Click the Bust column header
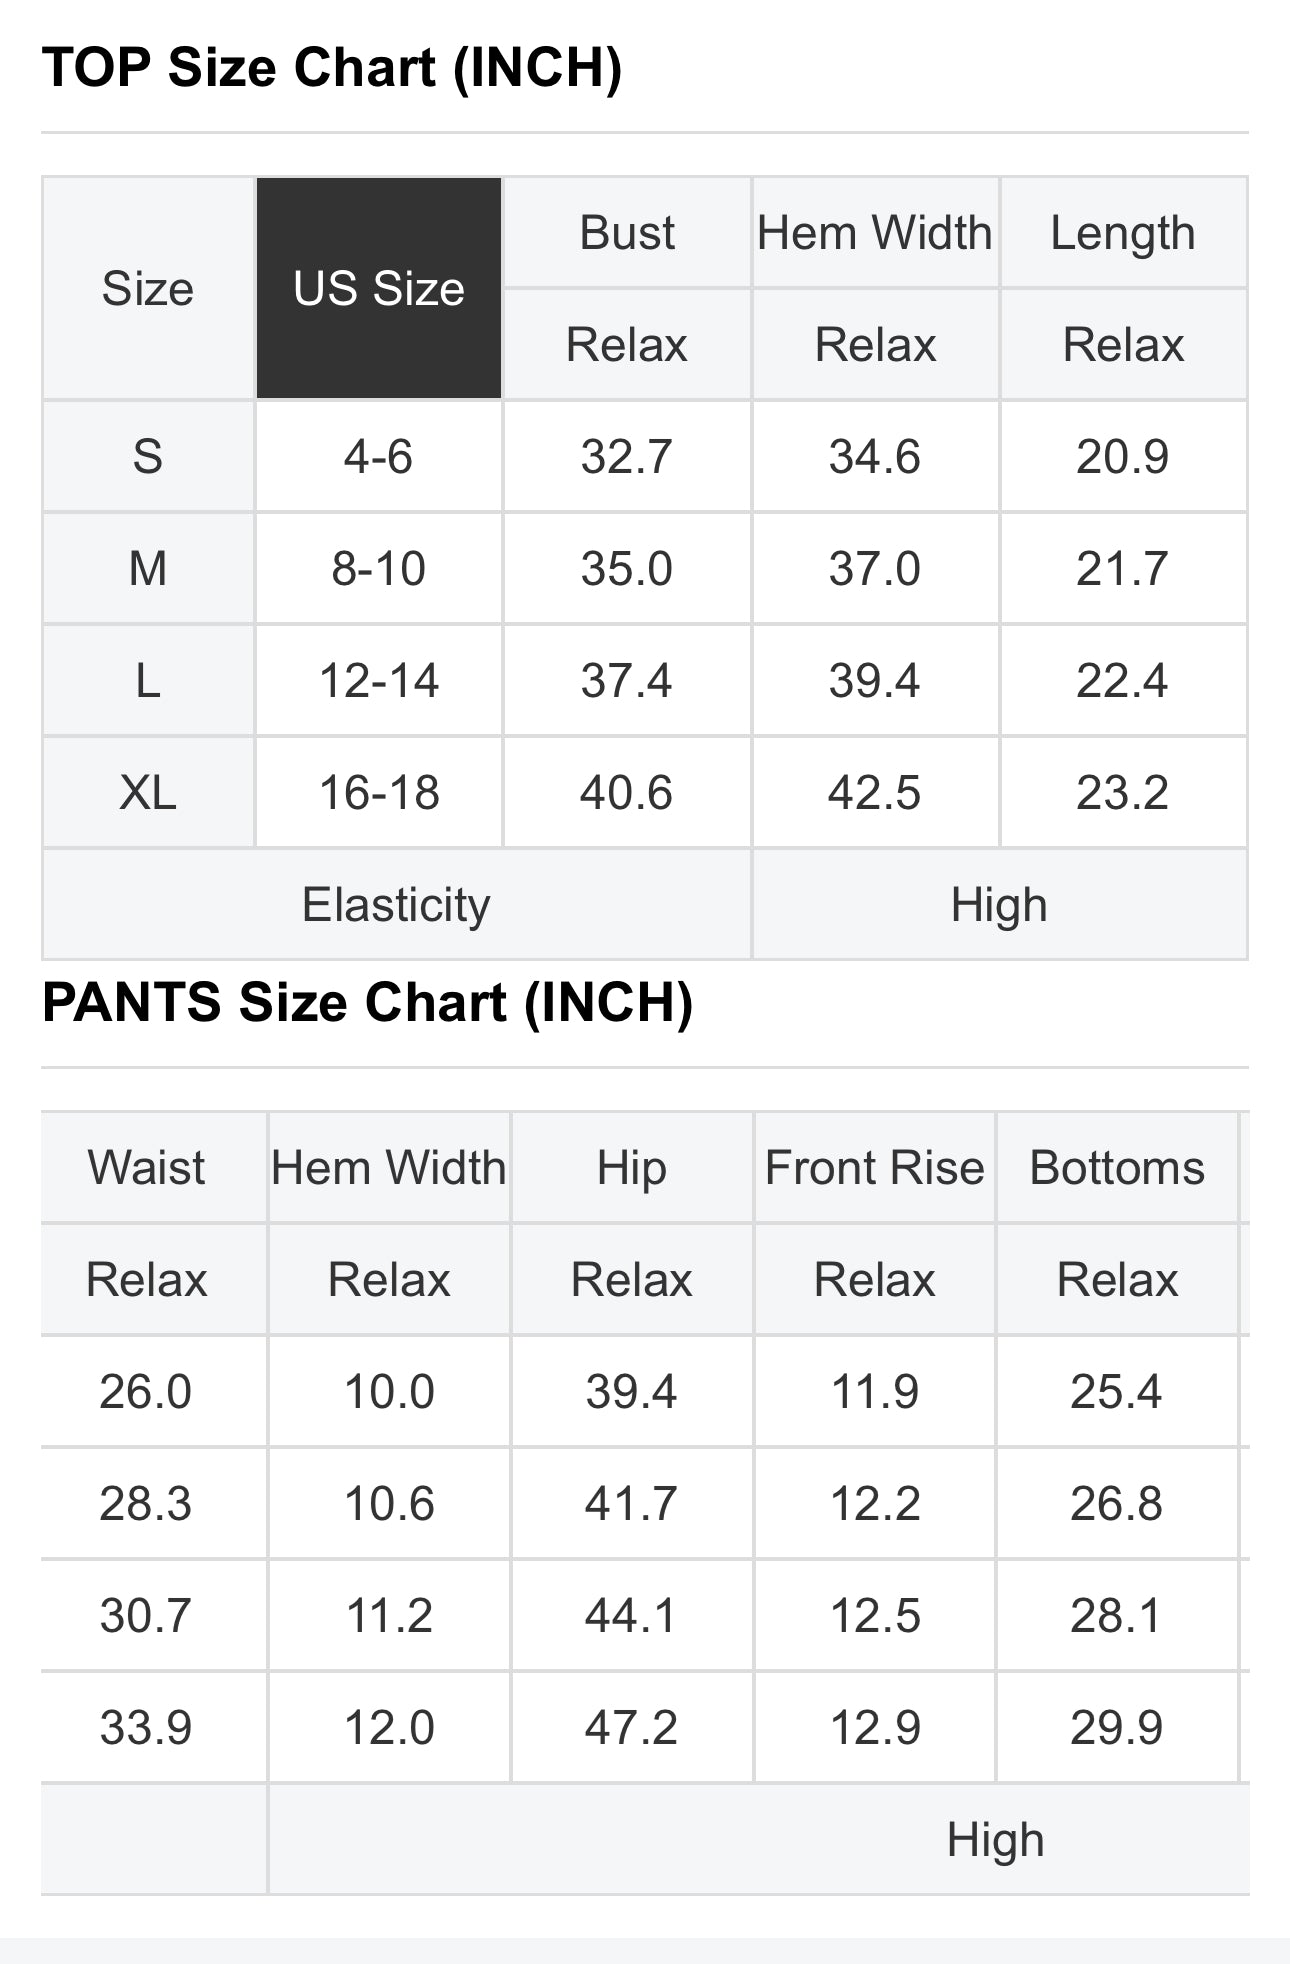Image resolution: width=1290 pixels, height=1964 pixels. 627,233
